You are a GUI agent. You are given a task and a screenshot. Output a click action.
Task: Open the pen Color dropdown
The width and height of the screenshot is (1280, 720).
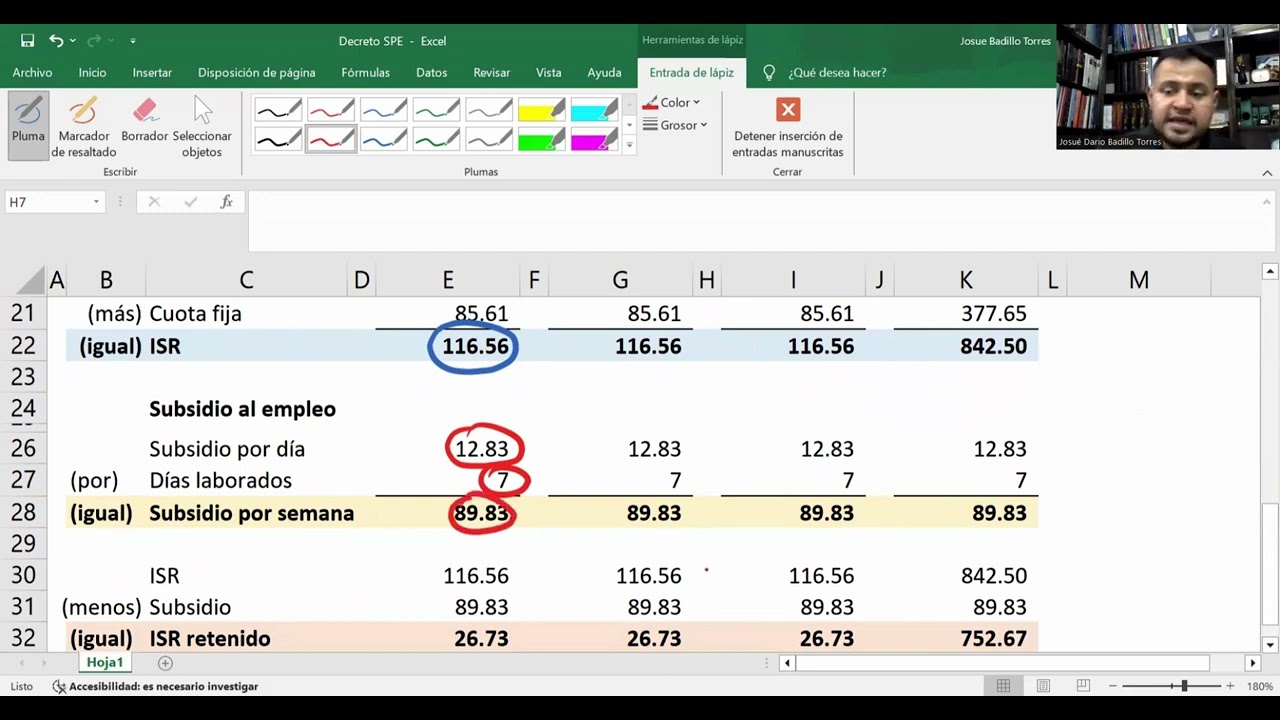pos(671,102)
